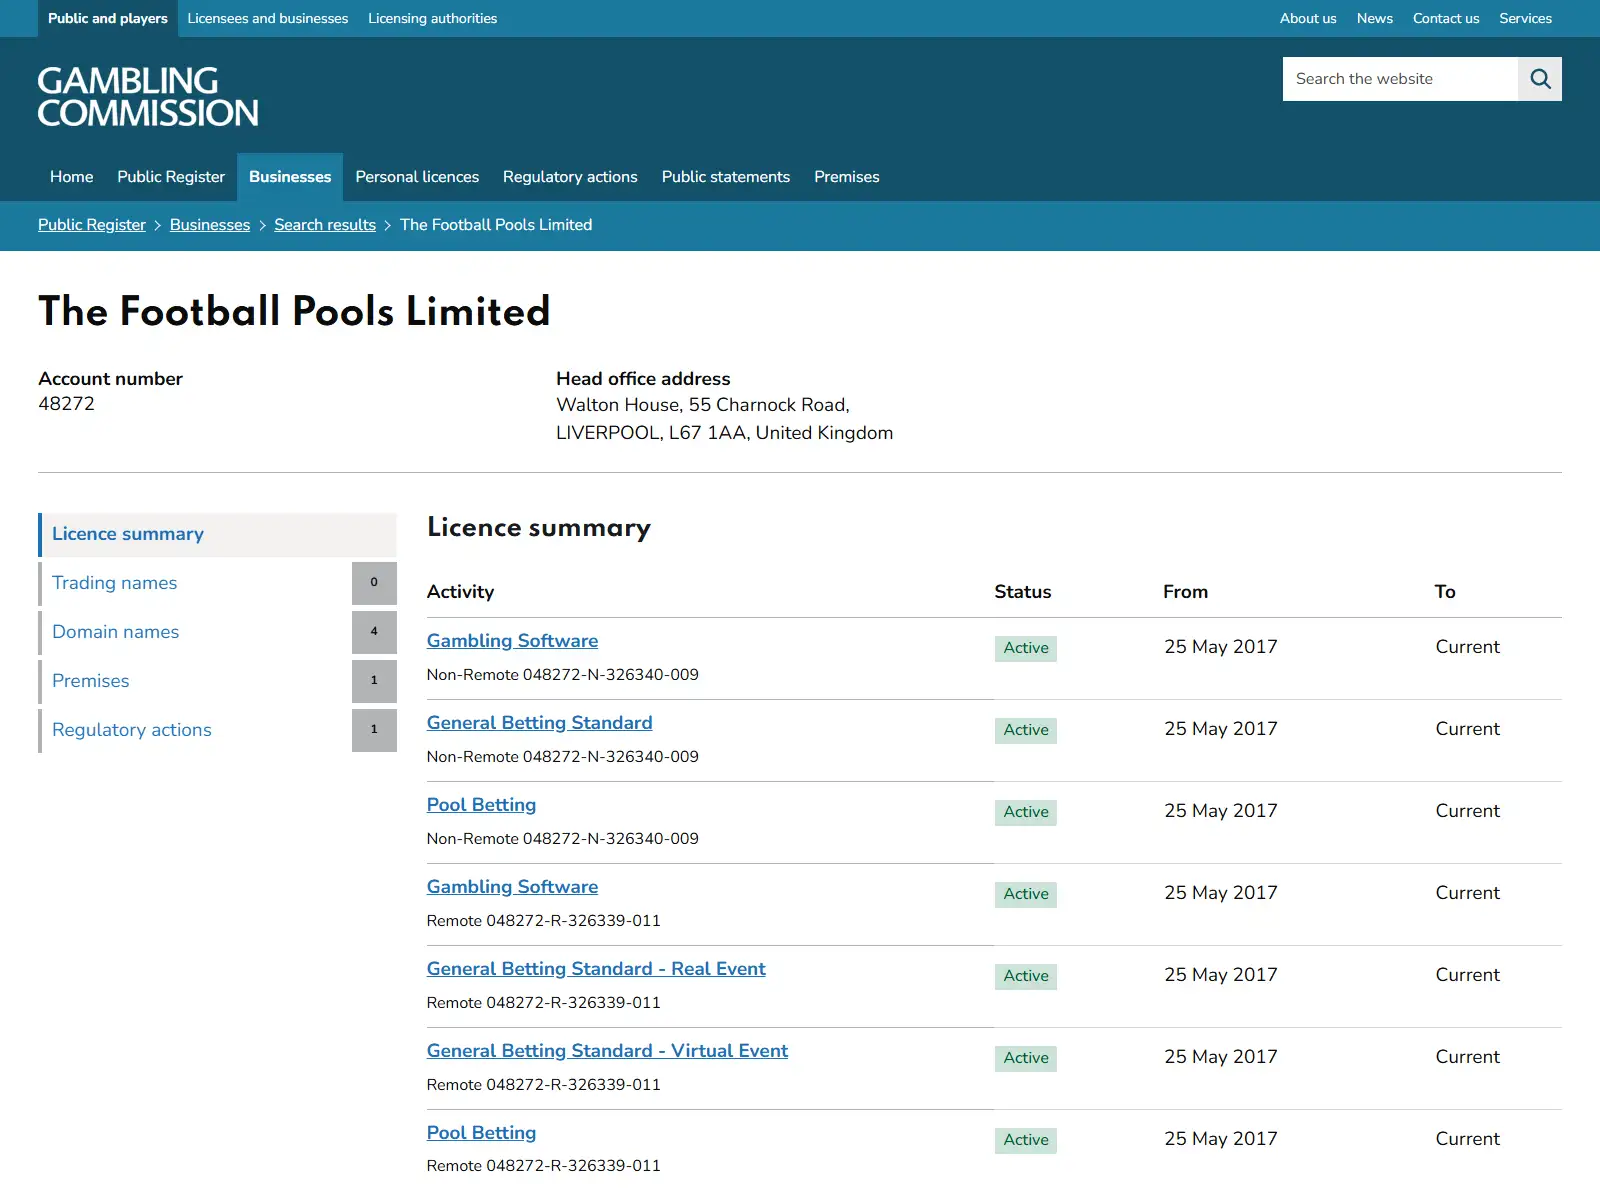
Task: Click the search magnifier icon button
Action: [1540, 79]
